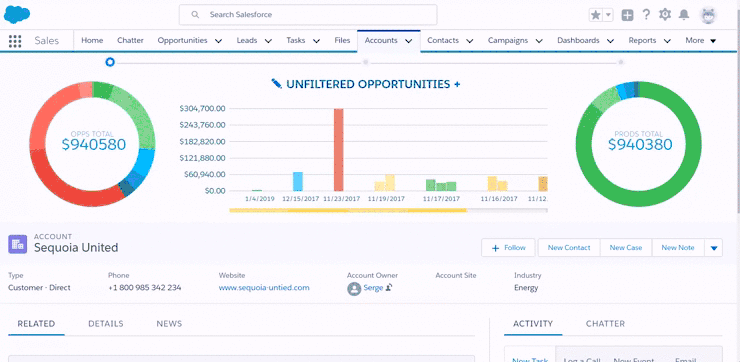Click the phone number +1 800 985 342 234
This screenshot has height=362, width=740.
[x=144, y=288]
